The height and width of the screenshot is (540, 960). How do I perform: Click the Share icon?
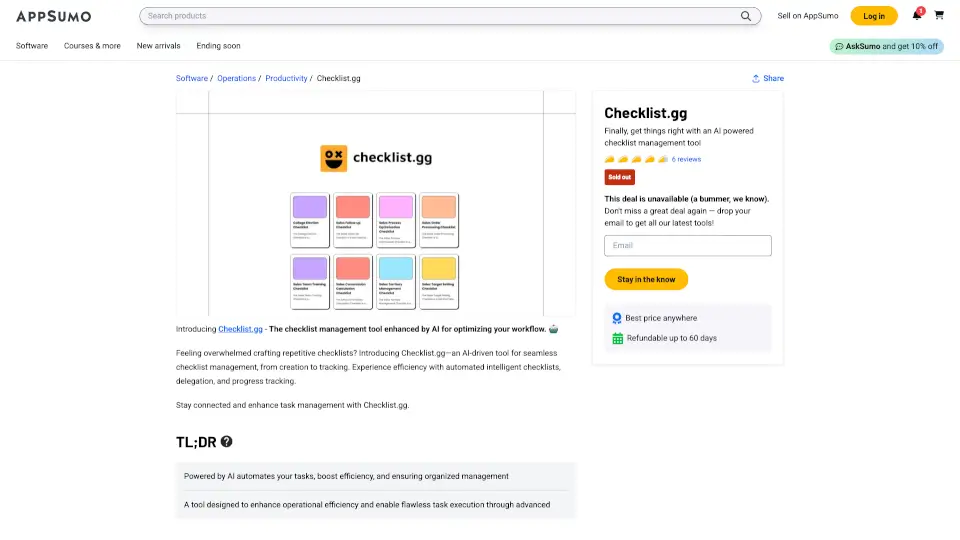756,78
